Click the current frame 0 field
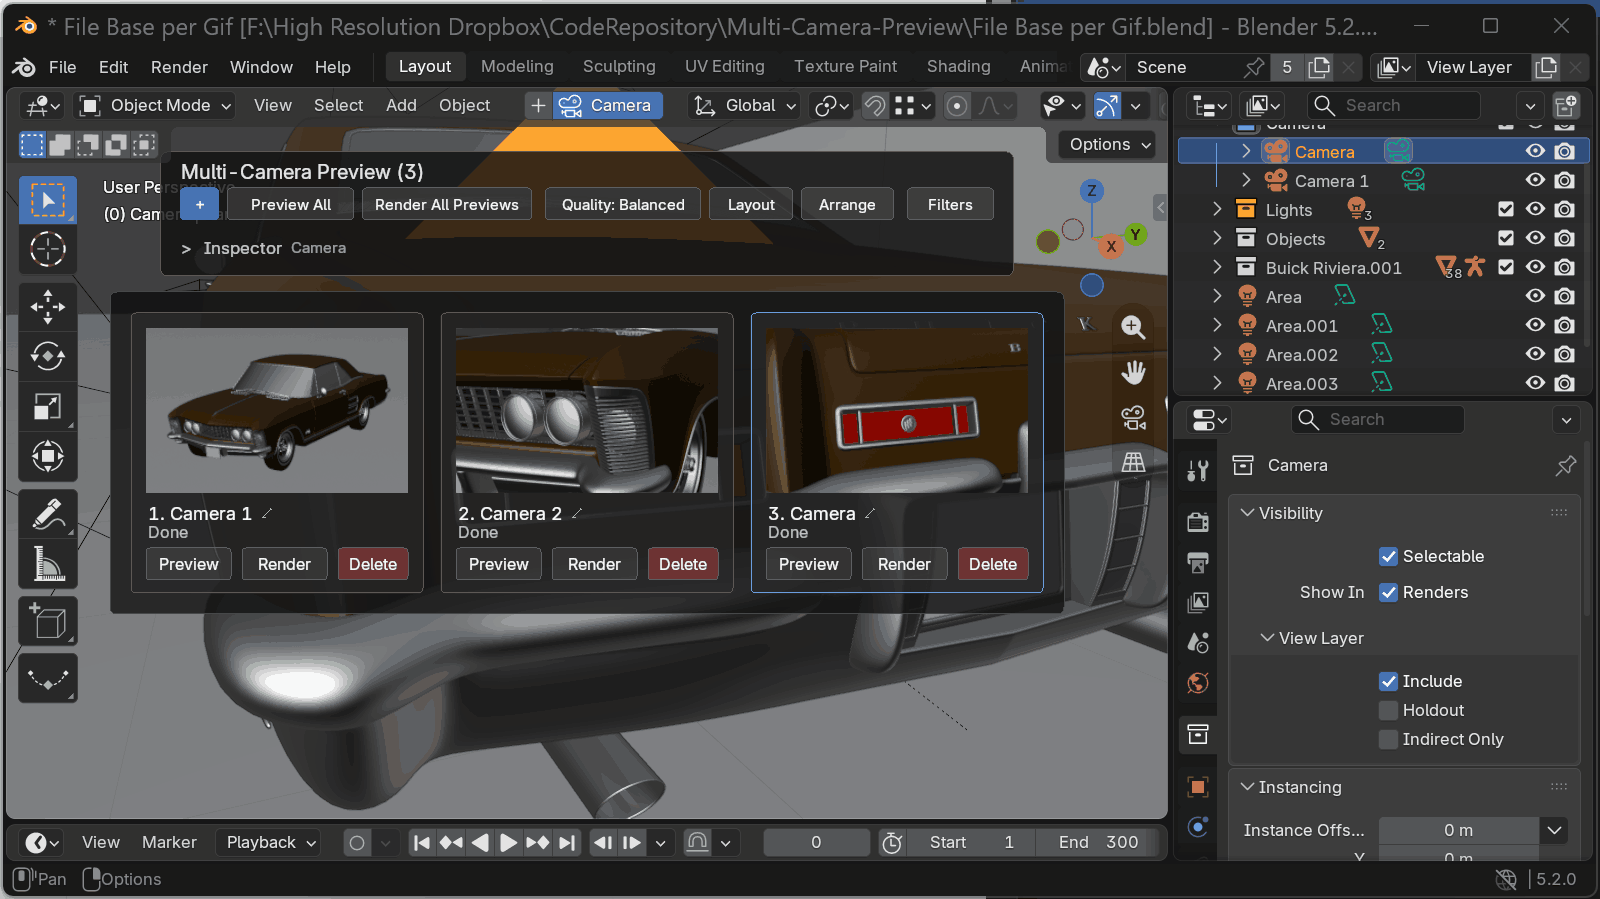This screenshot has width=1600, height=899. 816,843
